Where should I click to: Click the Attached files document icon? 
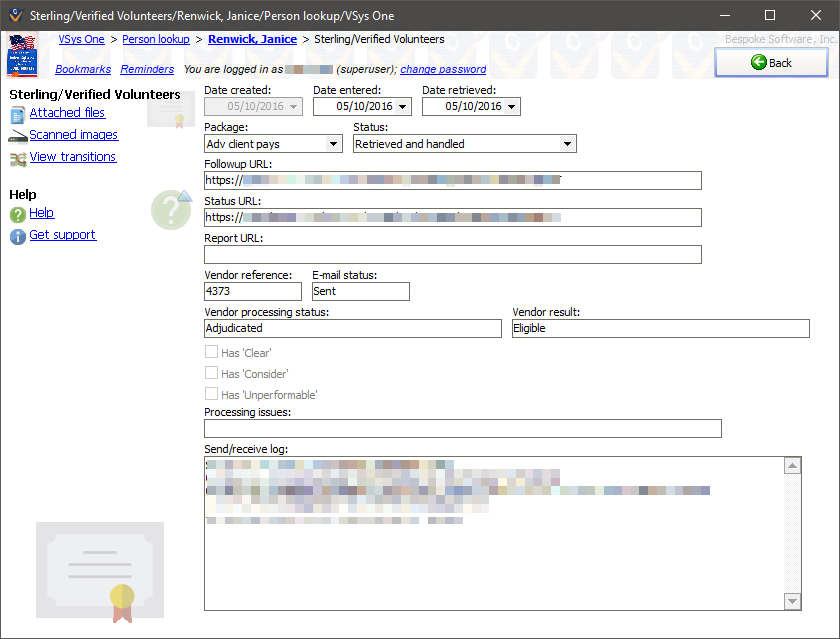17,114
